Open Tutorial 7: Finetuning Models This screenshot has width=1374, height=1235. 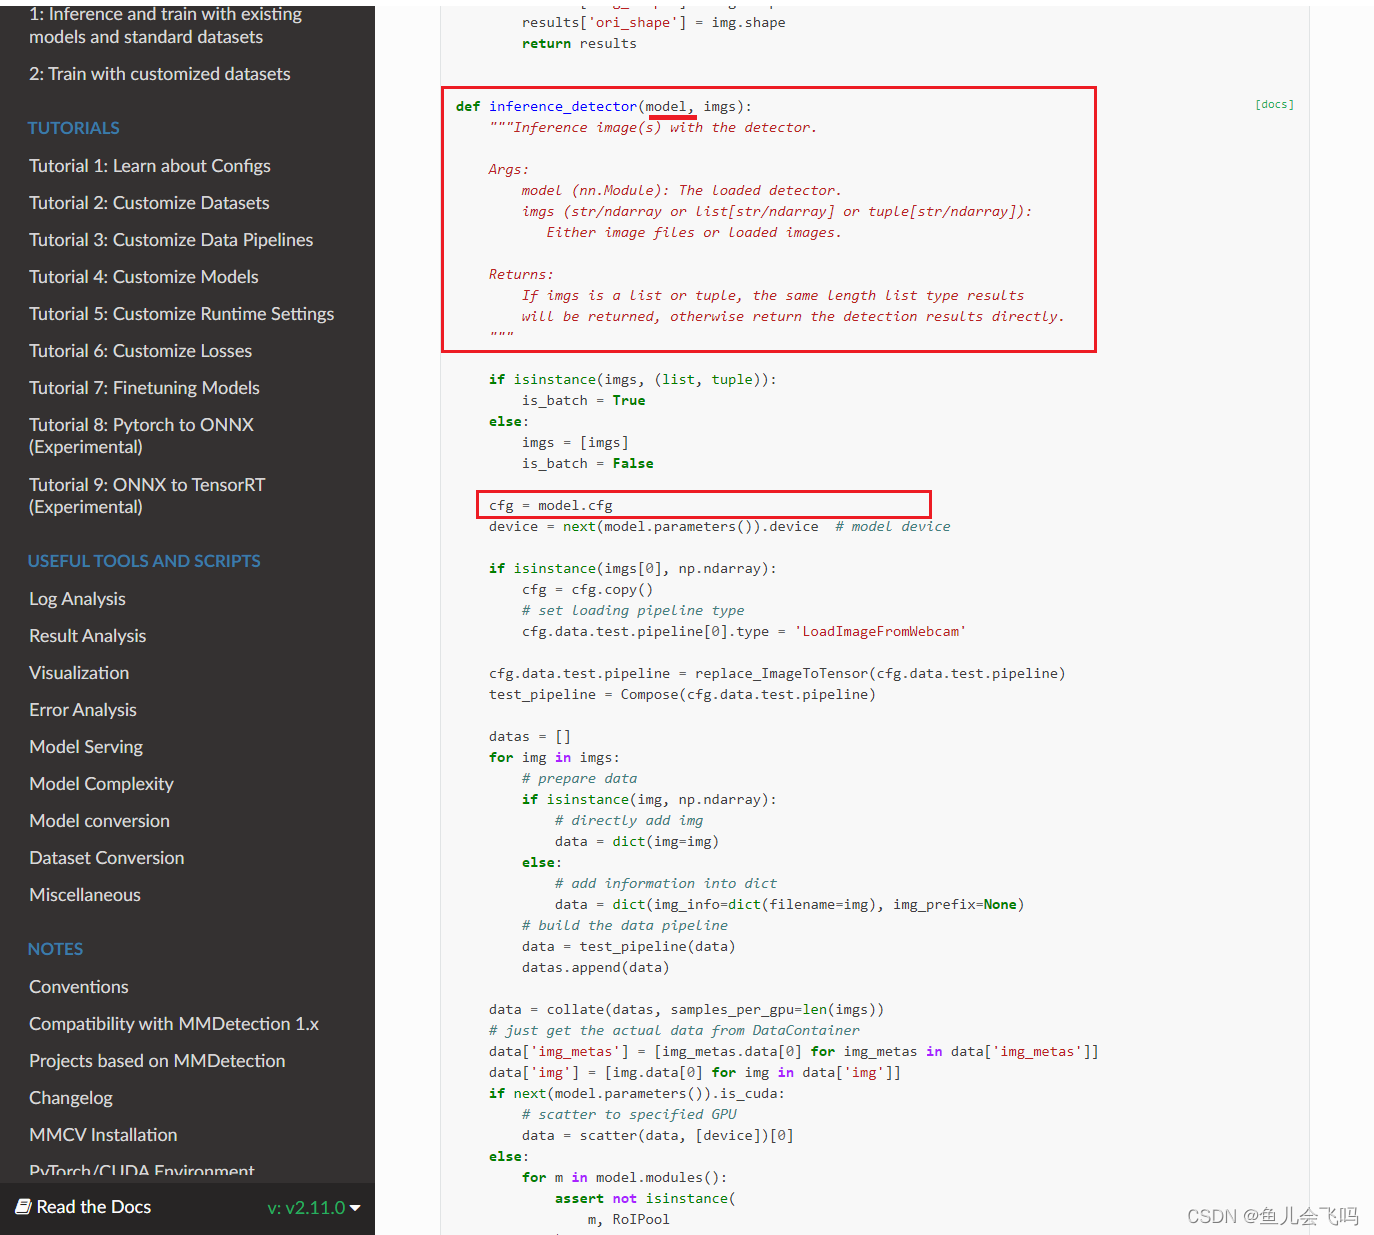pos(144,387)
